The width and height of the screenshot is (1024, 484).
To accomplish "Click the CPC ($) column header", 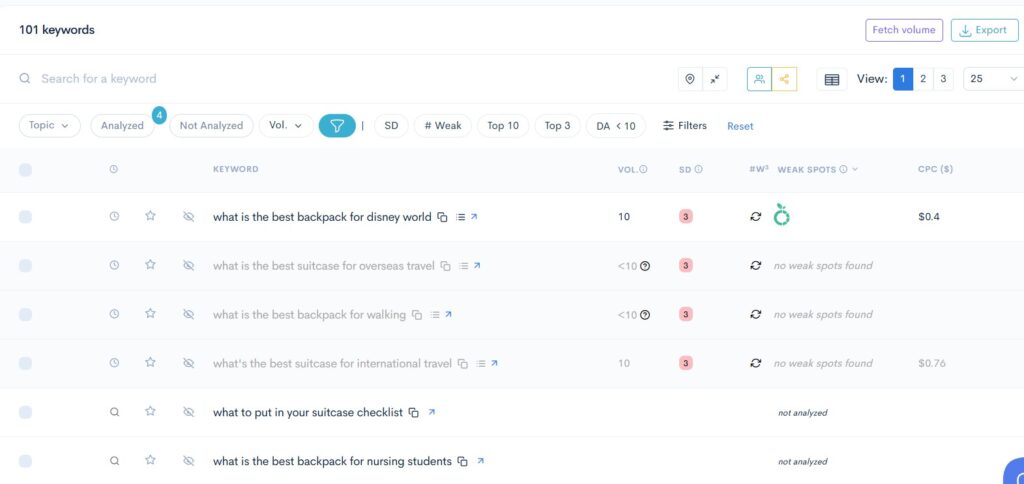I will coord(935,169).
